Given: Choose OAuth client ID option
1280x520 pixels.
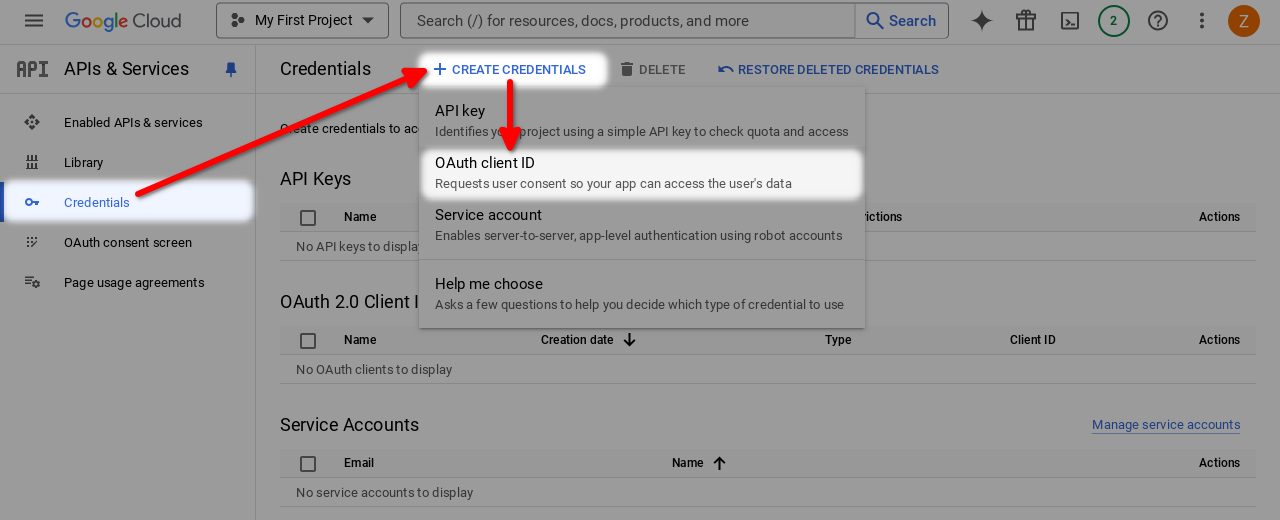Looking at the screenshot, I should [642, 172].
